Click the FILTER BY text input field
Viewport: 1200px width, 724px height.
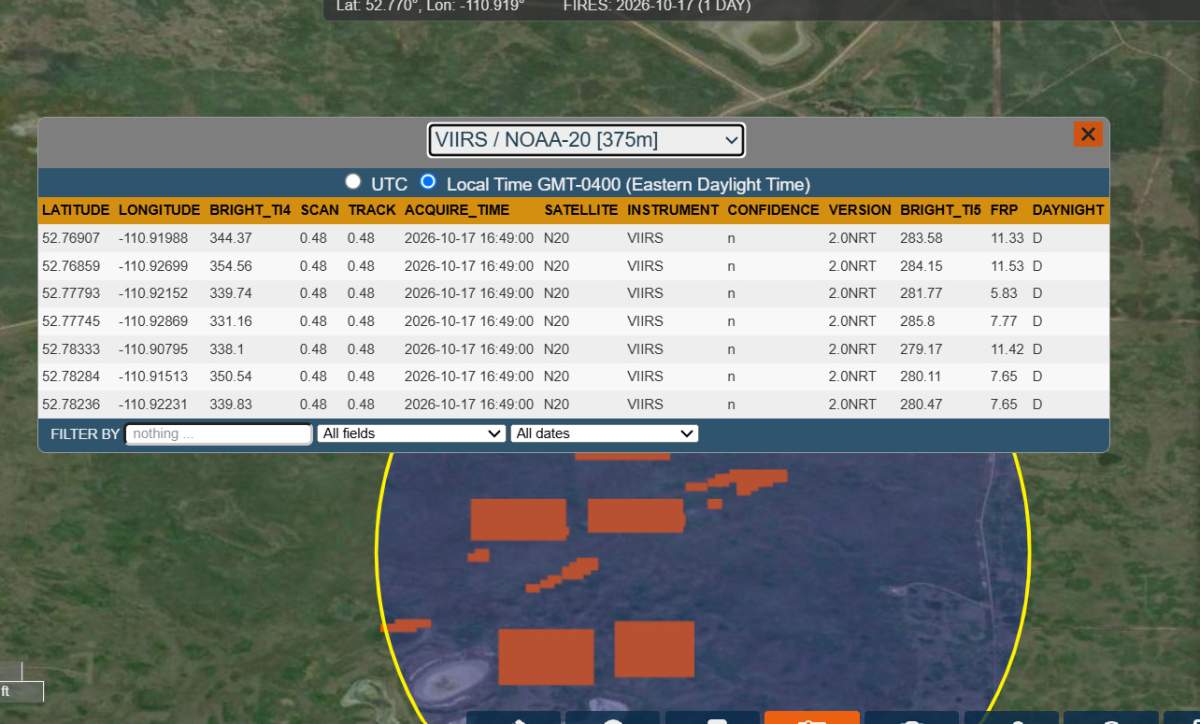point(219,434)
